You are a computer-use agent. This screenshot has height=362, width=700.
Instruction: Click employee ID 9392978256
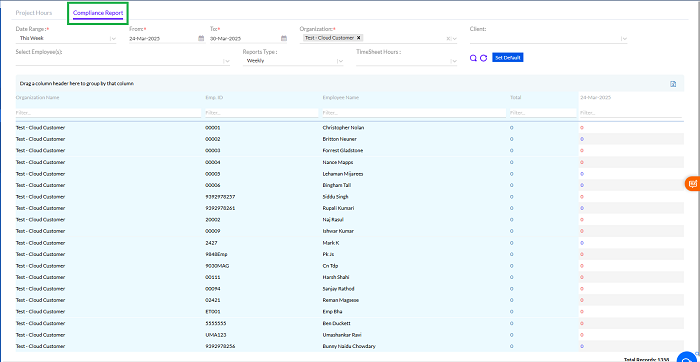(220, 346)
